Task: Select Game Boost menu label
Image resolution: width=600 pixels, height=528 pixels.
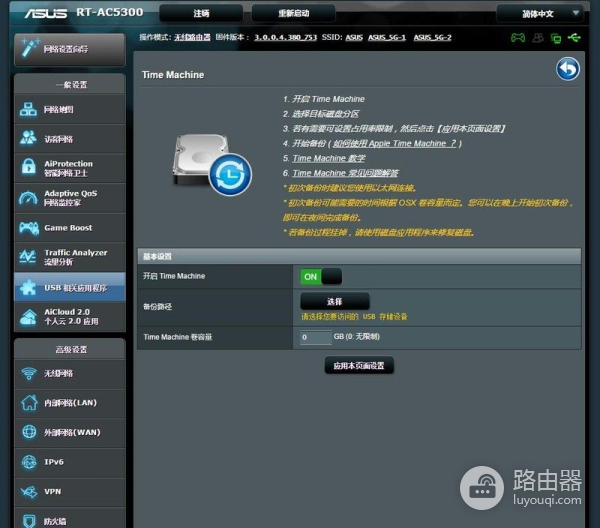Action: pos(68,228)
